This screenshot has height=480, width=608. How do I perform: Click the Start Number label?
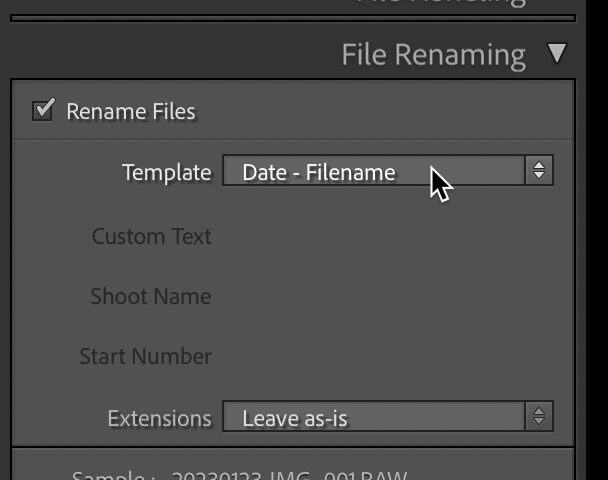(x=145, y=356)
